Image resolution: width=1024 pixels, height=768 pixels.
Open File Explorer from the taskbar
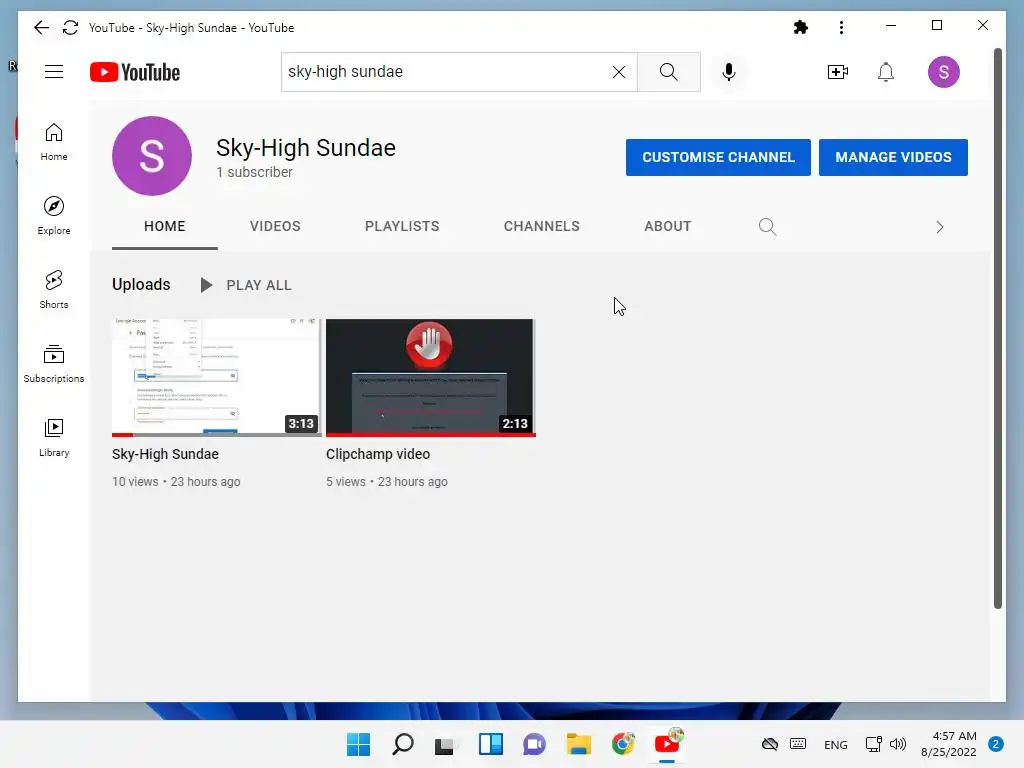[x=579, y=744]
